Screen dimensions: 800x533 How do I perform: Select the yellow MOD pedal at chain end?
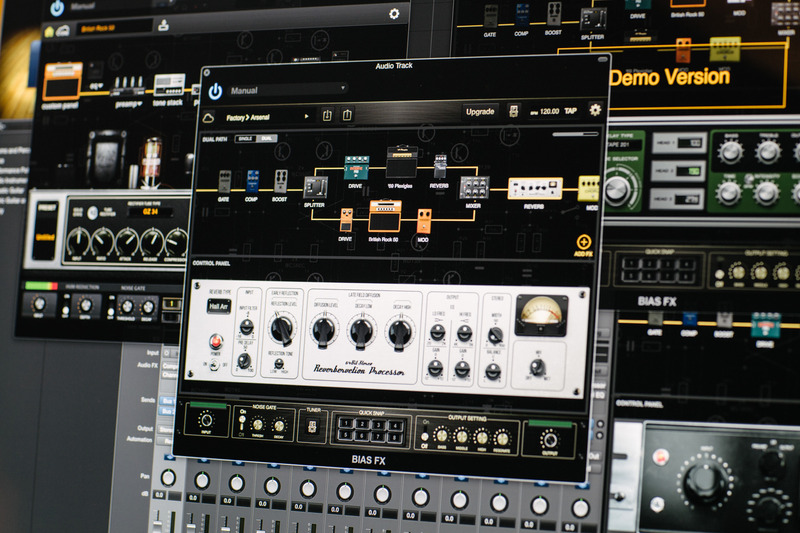point(588,189)
